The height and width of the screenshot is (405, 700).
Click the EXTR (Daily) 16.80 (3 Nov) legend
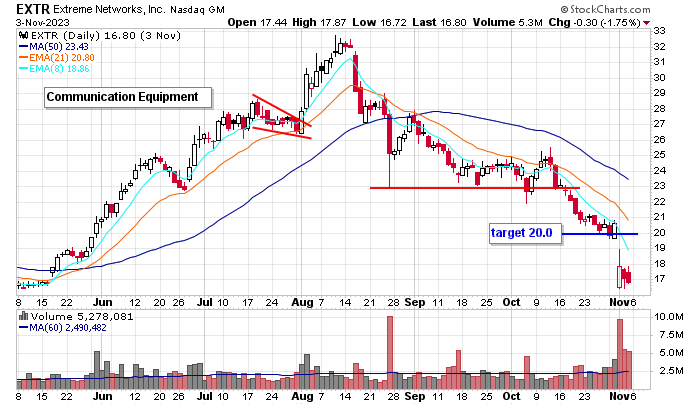(x=105, y=36)
